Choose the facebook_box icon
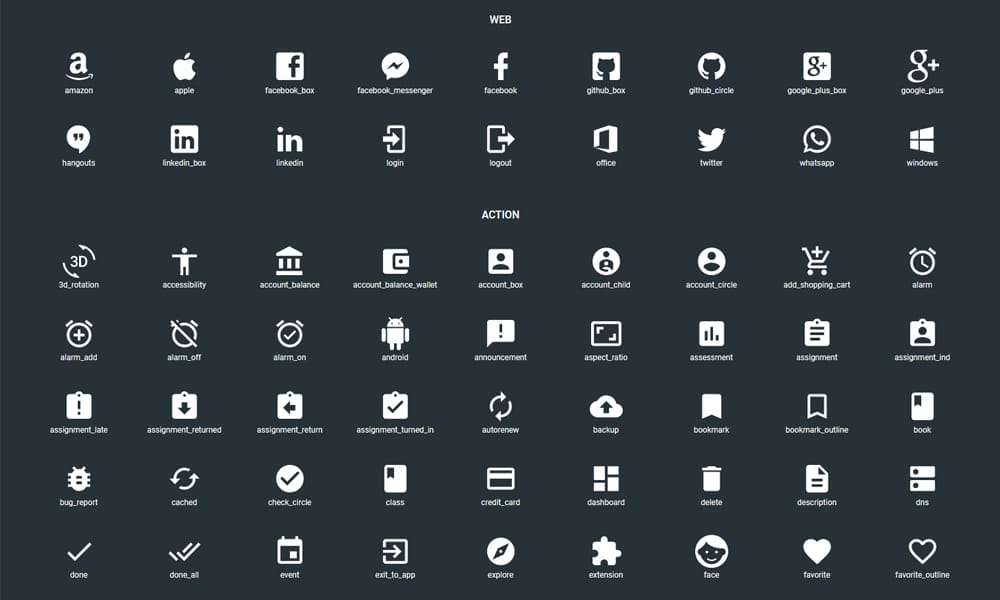The image size is (1000, 600). pos(290,66)
